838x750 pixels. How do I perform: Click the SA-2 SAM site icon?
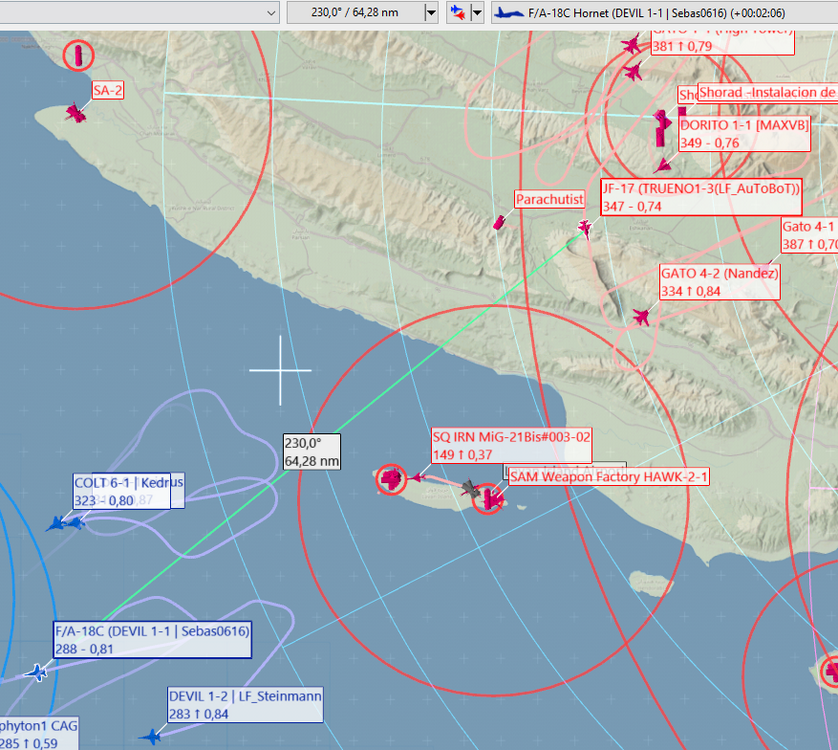75,112
